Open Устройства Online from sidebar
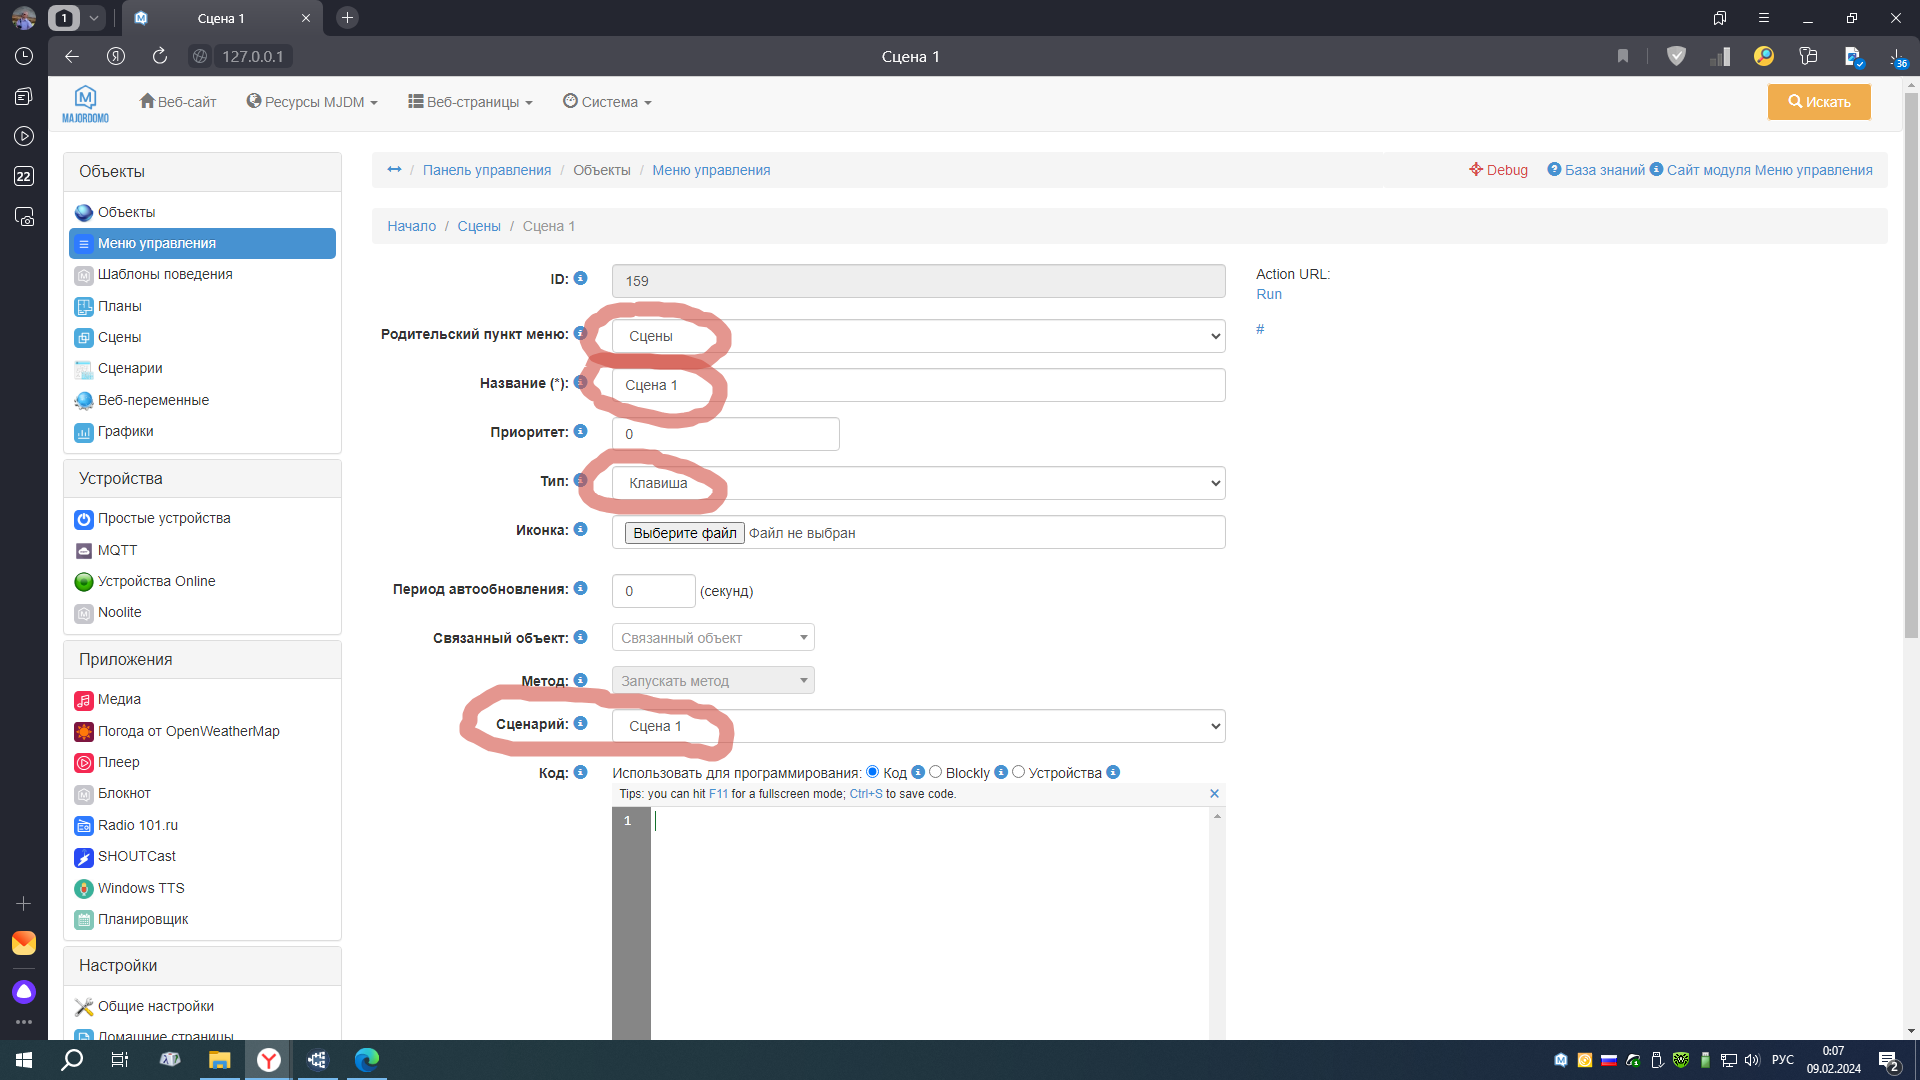Image resolution: width=1920 pixels, height=1080 pixels. pos(156,581)
